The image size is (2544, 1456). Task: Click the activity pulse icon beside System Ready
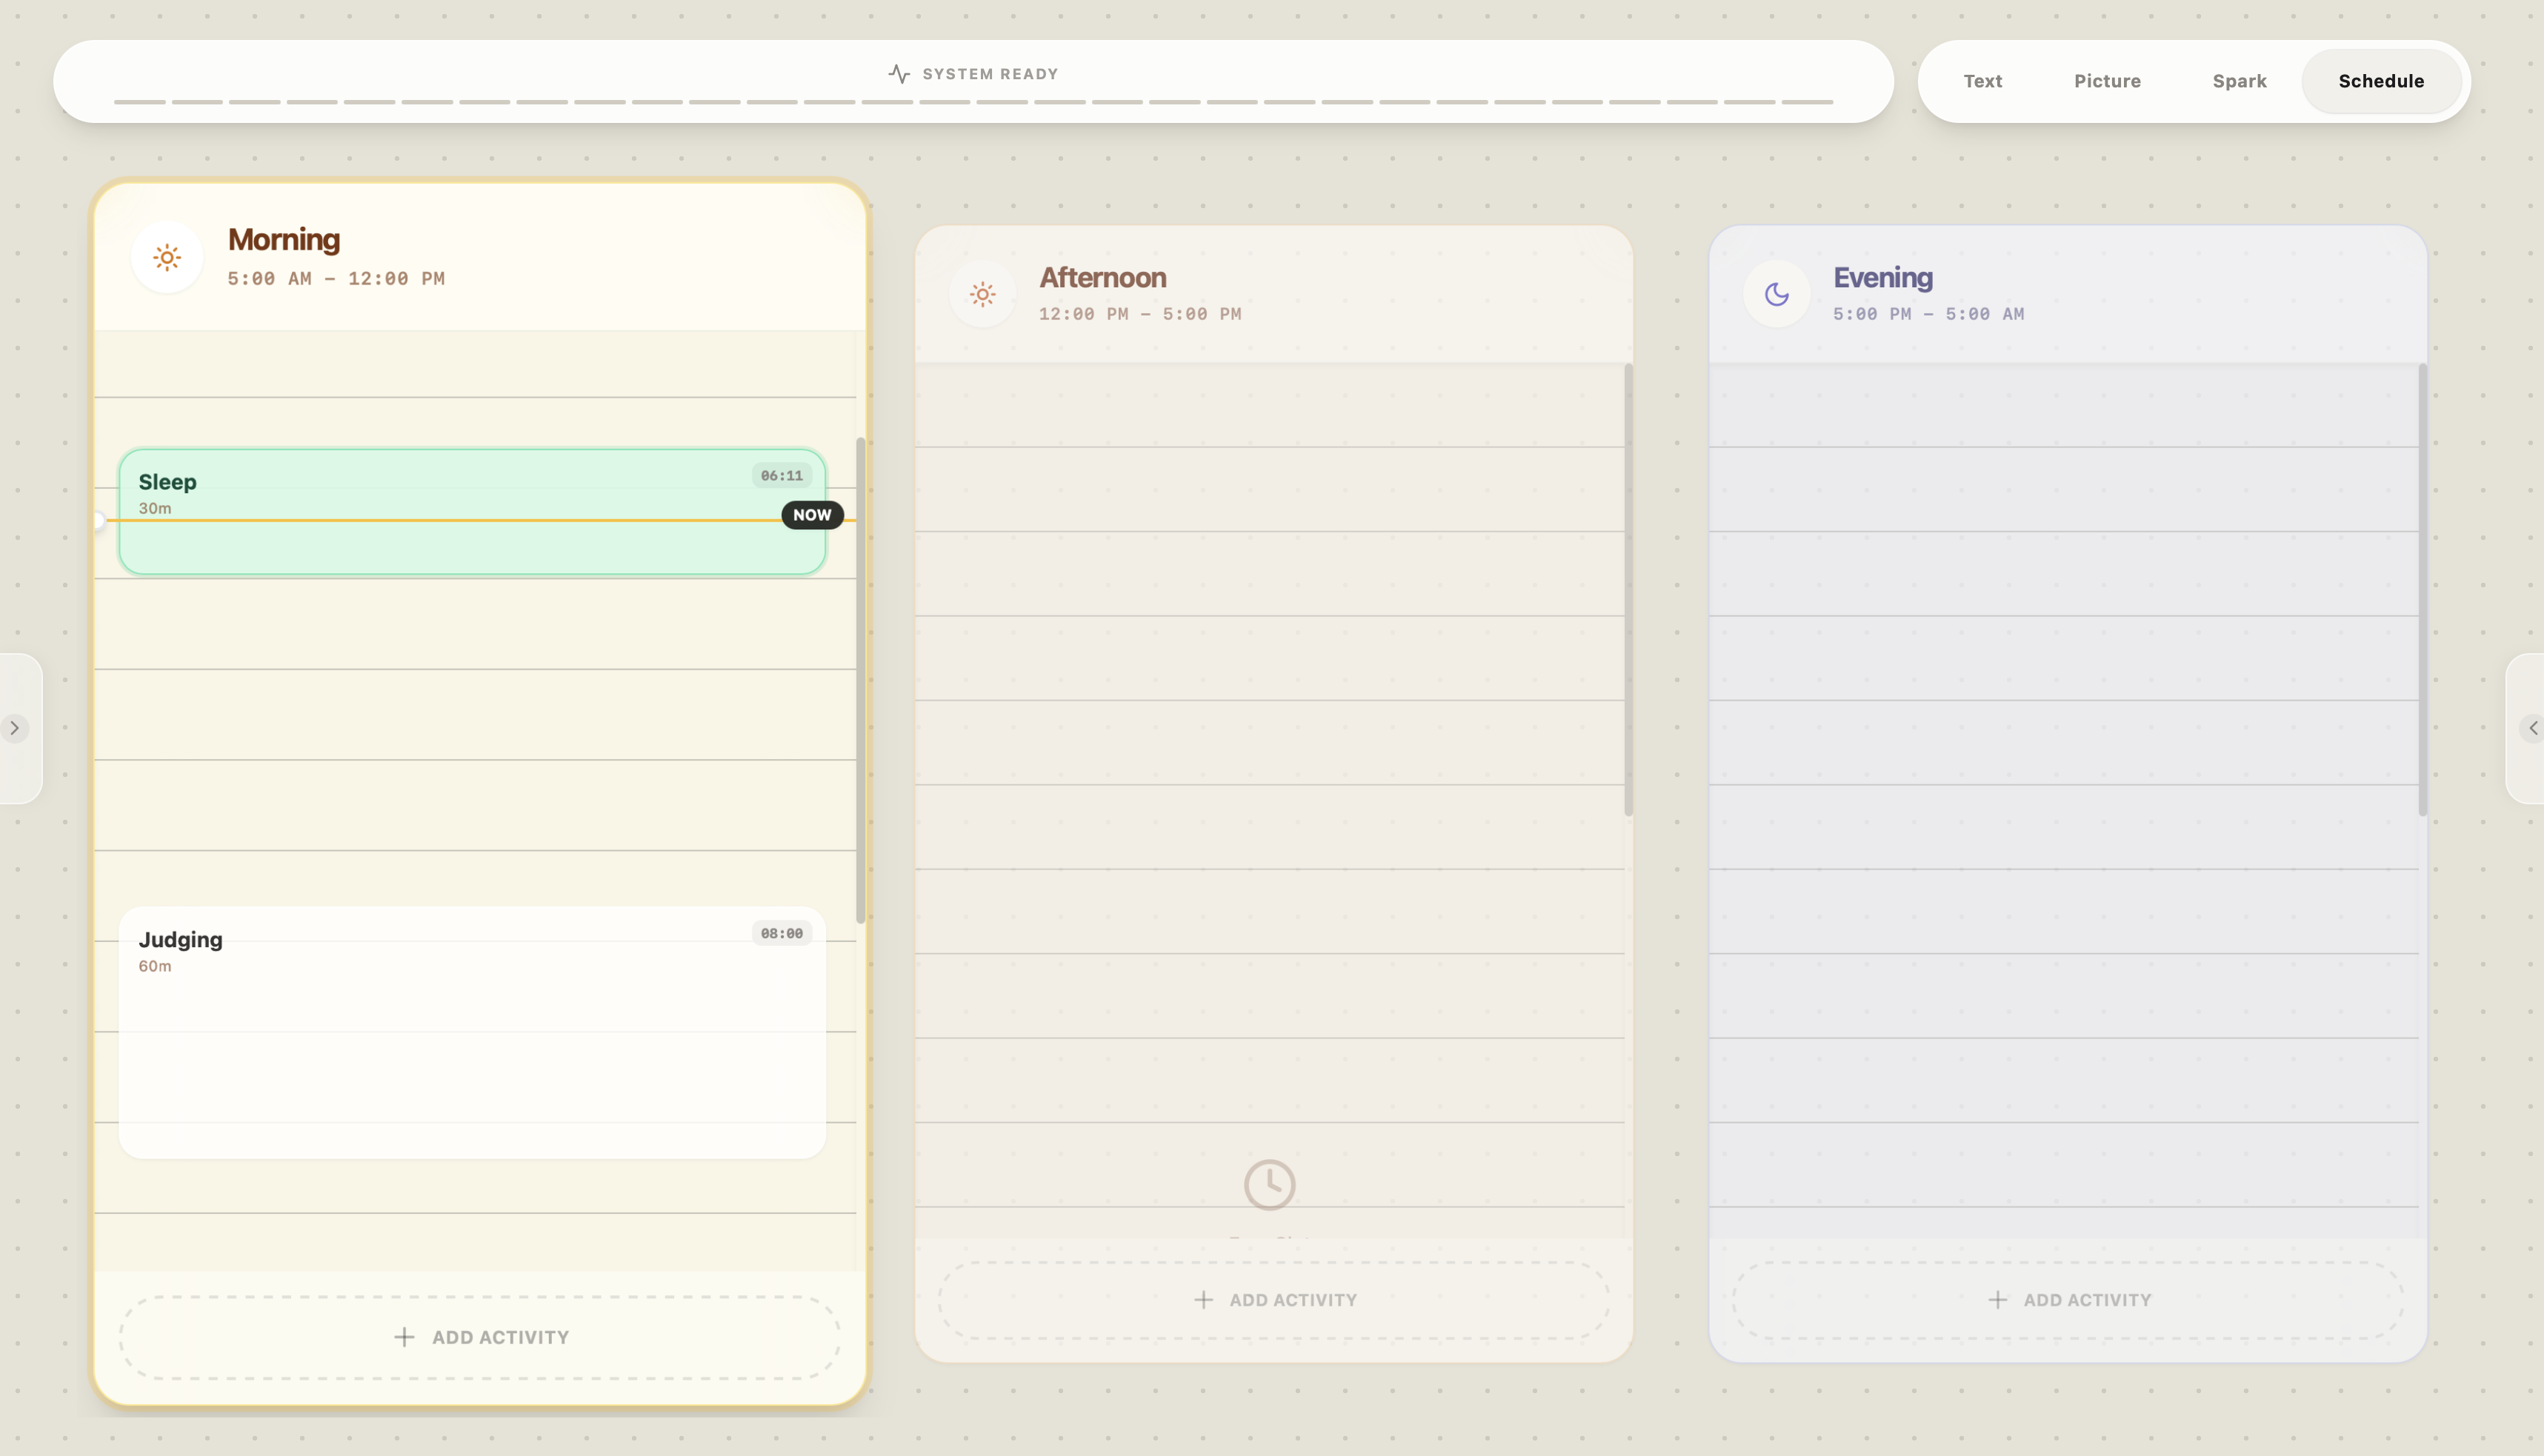(899, 74)
